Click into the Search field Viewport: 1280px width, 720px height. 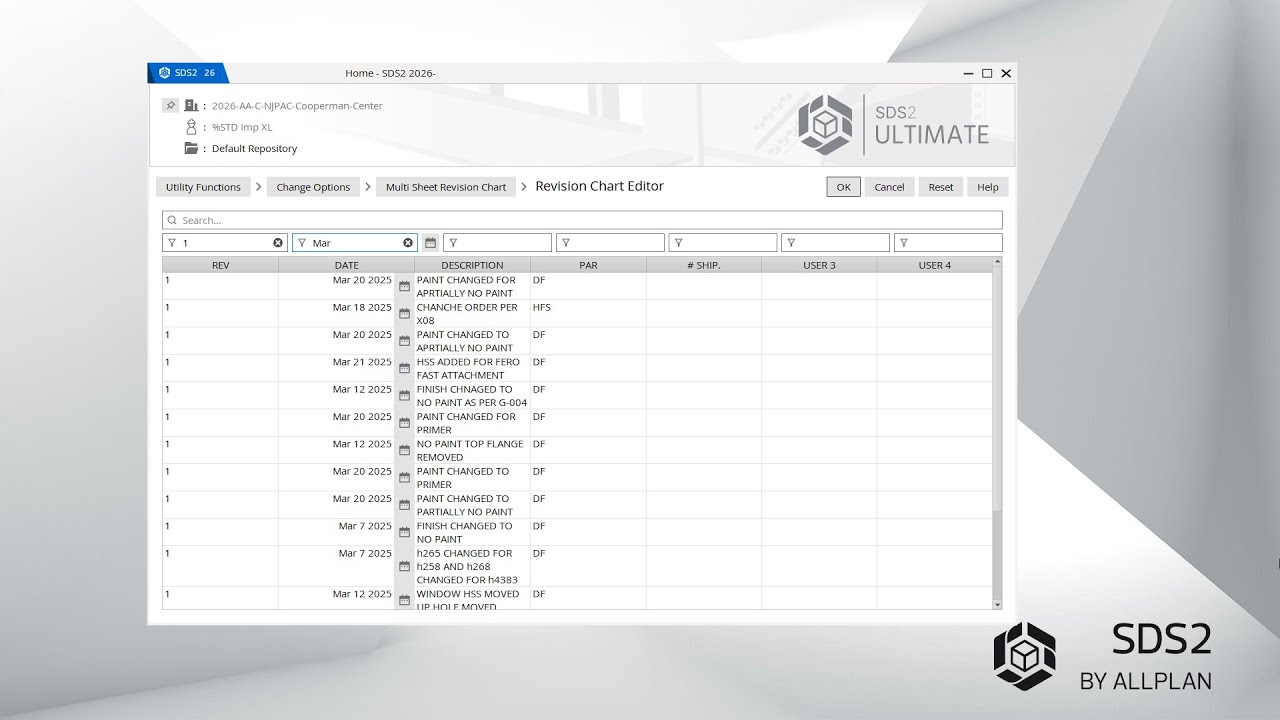(x=582, y=220)
